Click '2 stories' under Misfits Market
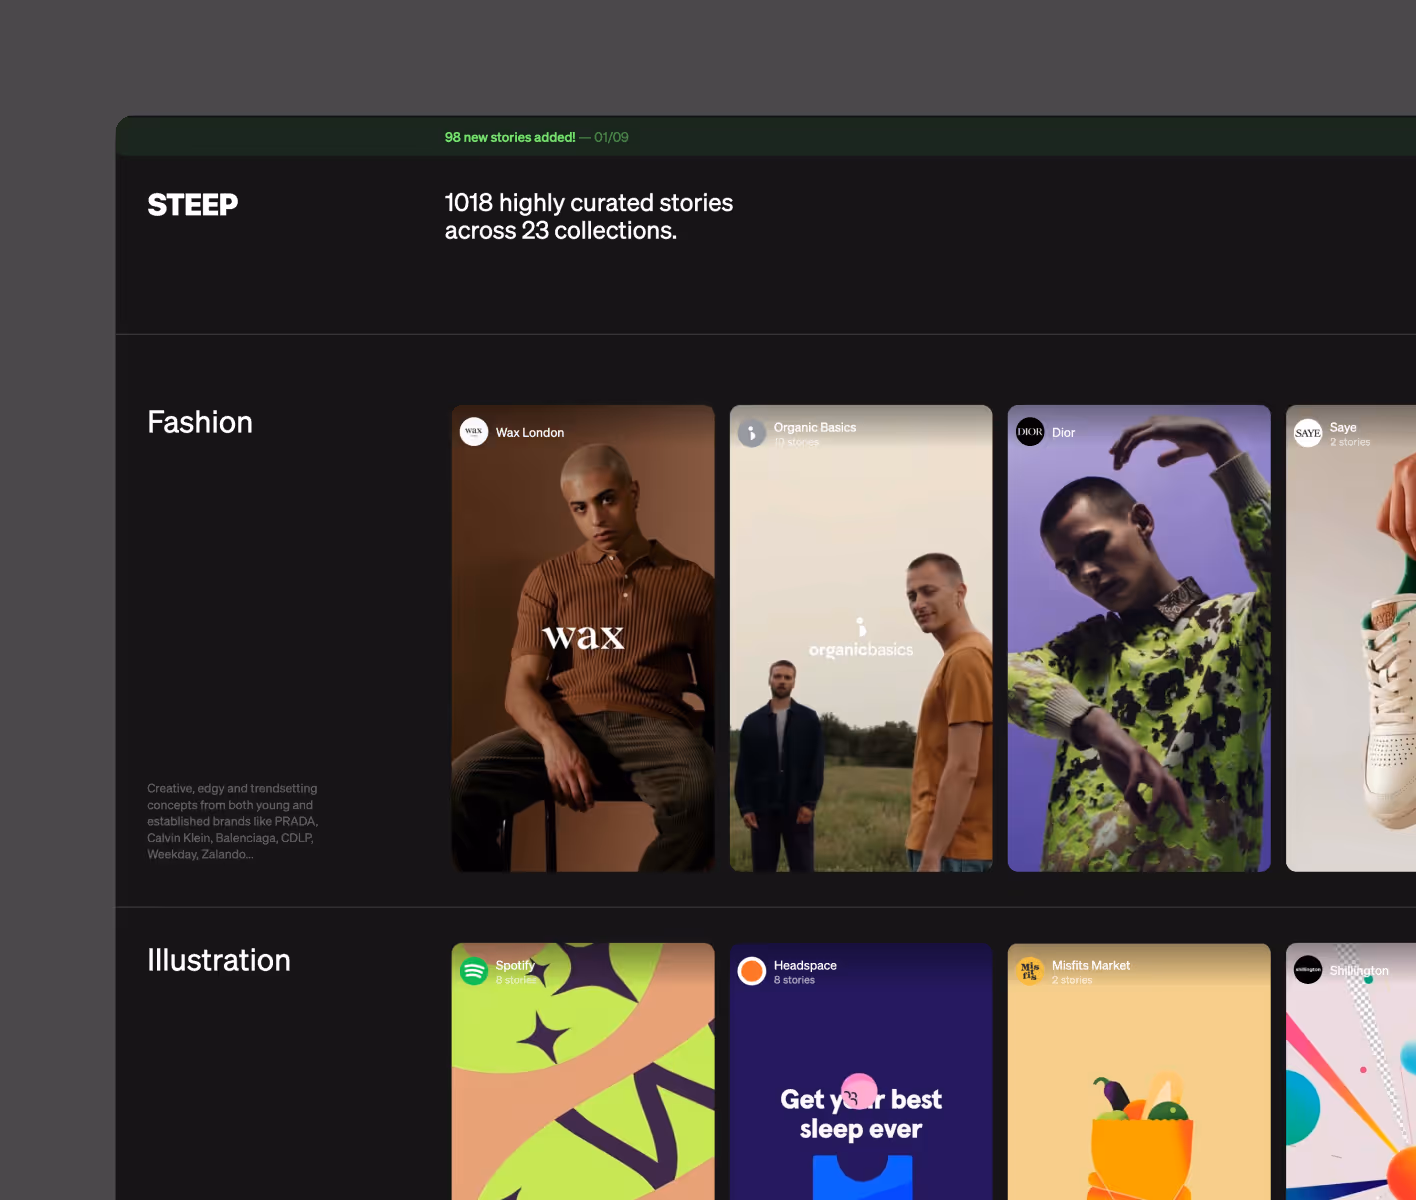 [x=1072, y=980]
